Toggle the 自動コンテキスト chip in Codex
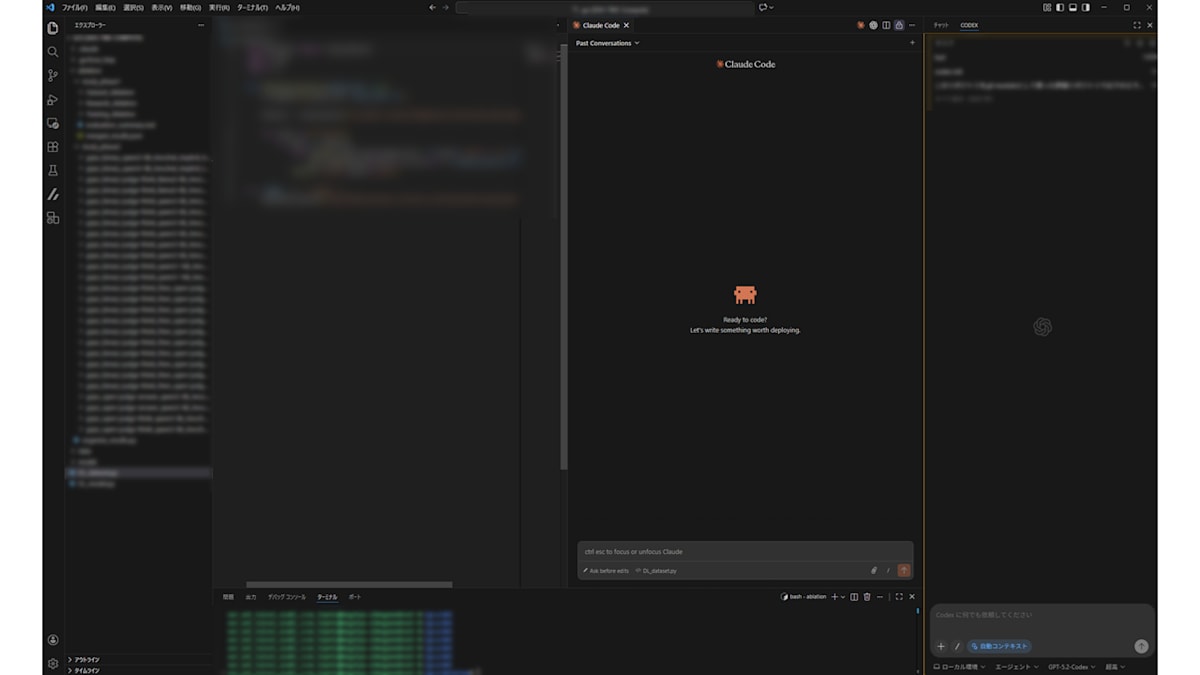Screen dimensions: 1200x675 (999, 646)
